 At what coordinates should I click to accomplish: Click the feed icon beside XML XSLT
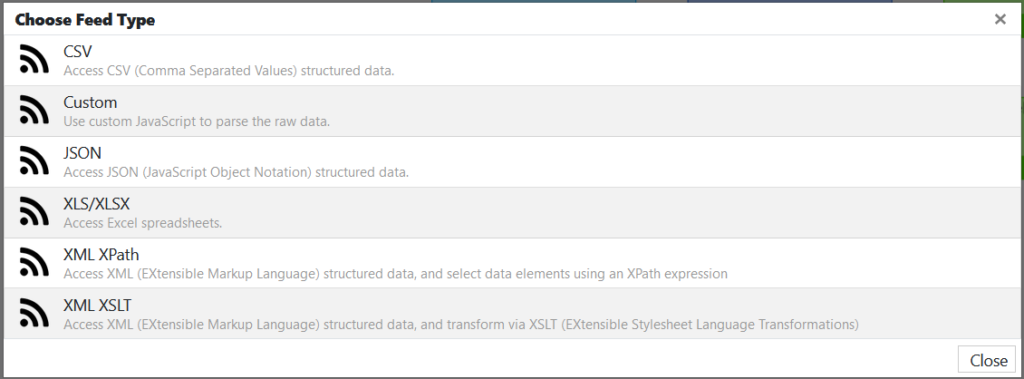[x=34, y=313]
